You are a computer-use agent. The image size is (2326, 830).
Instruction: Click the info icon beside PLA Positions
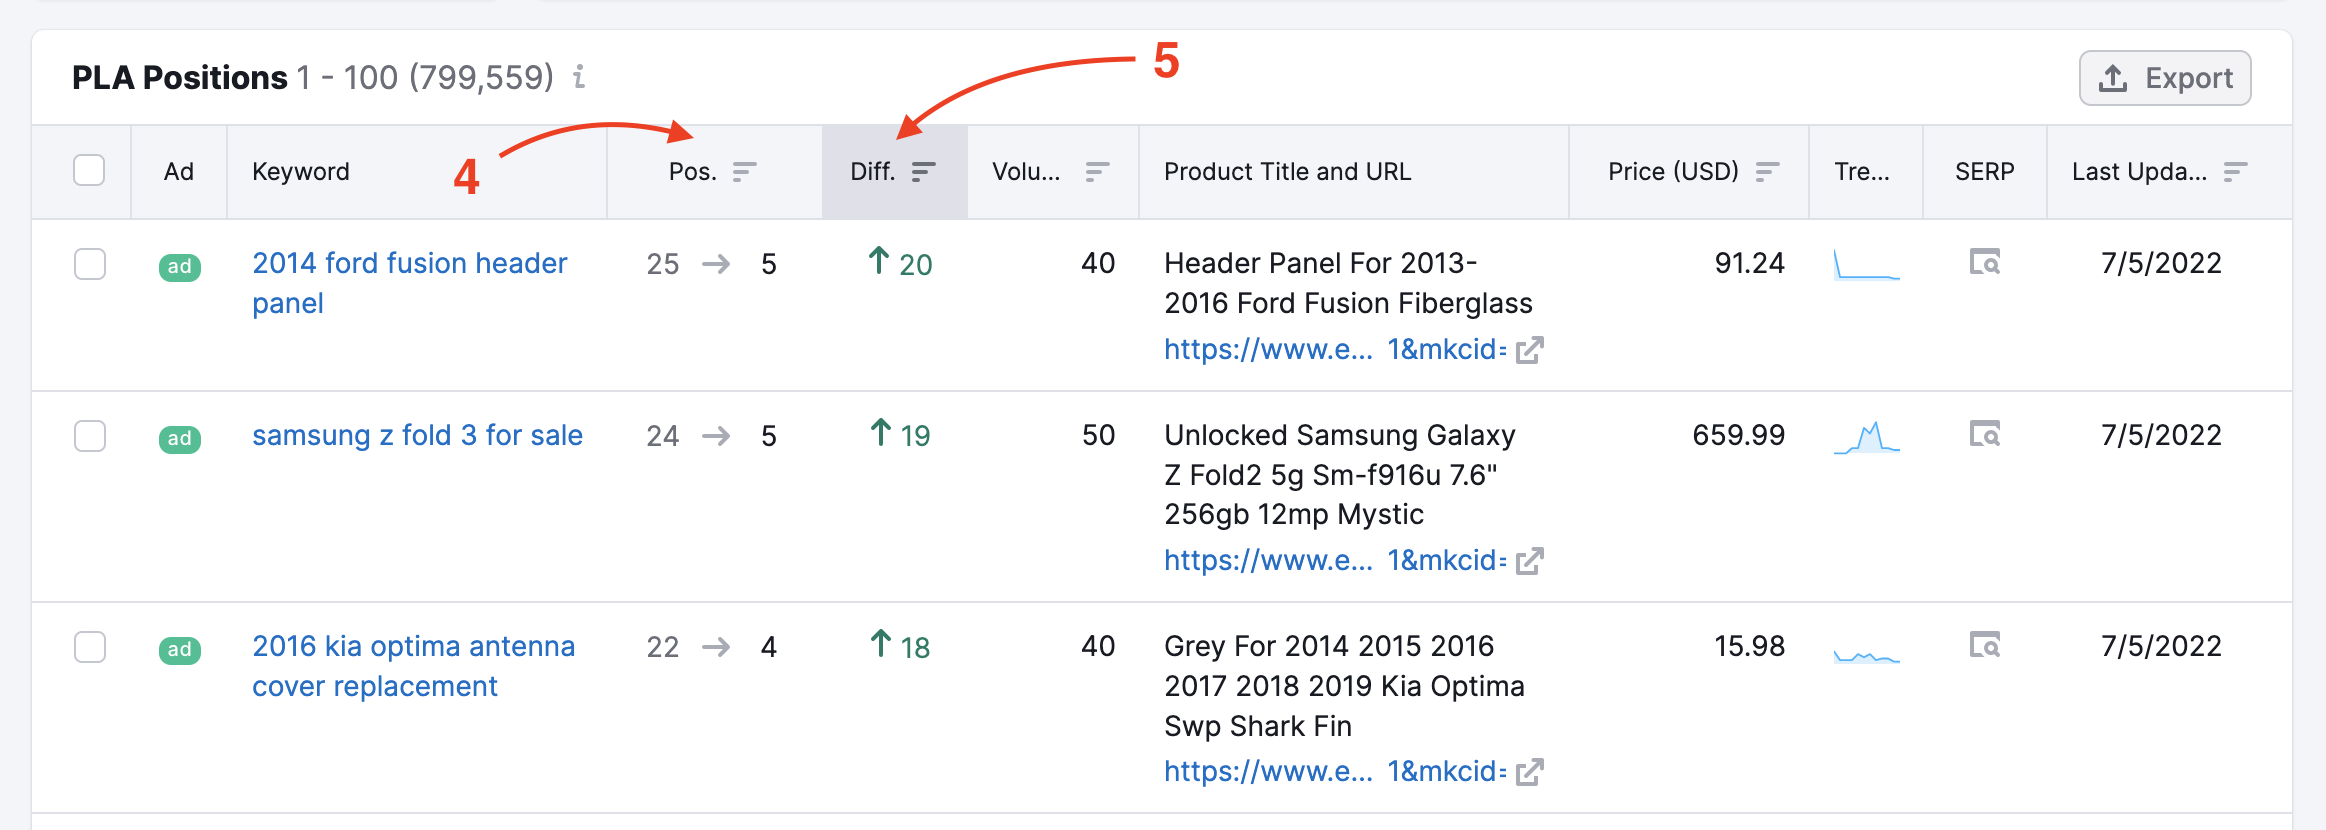(579, 77)
